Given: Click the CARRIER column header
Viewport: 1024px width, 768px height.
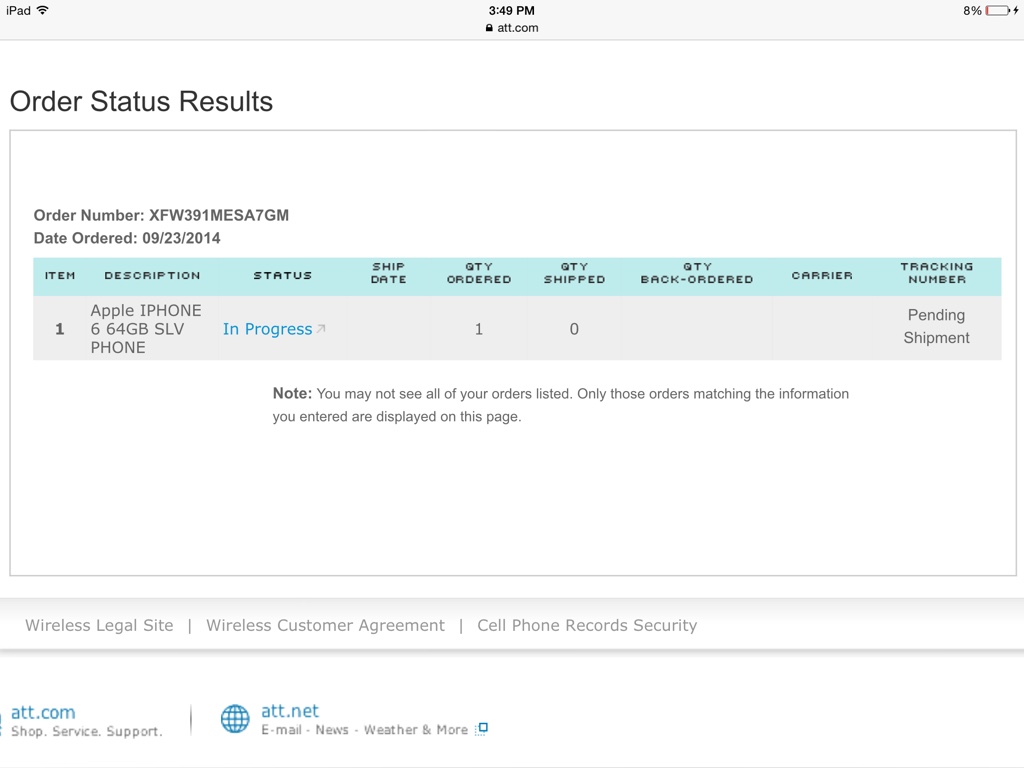Looking at the screenshot, I should point(822,276).
